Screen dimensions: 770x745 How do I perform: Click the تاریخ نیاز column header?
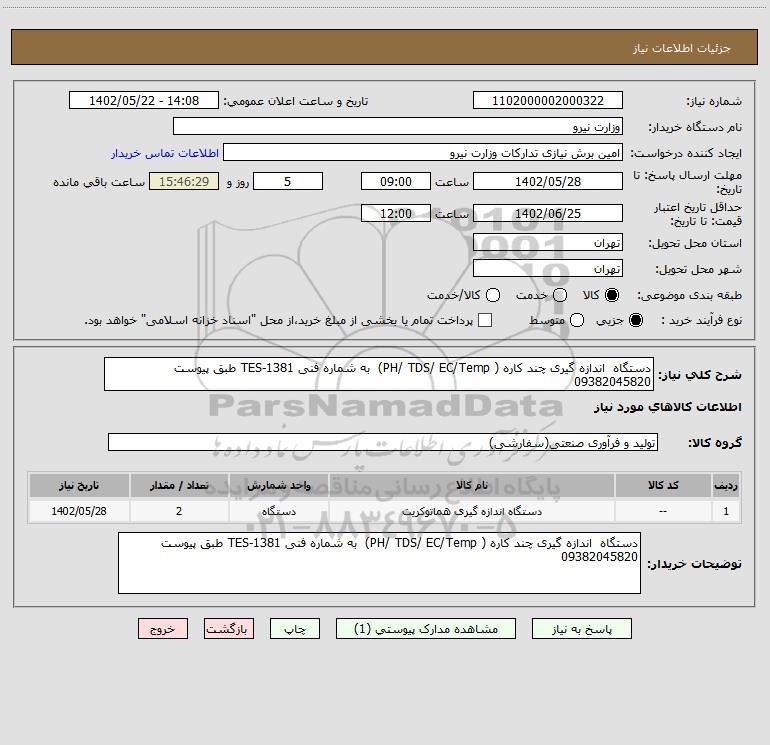79,485
